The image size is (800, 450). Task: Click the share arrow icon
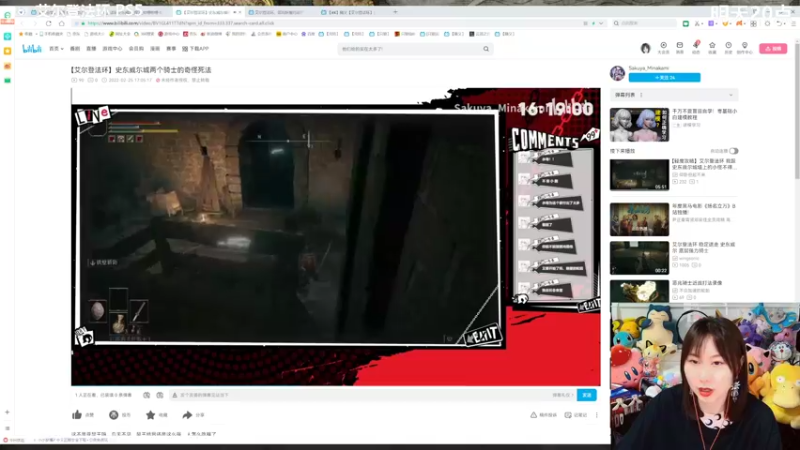tap(187, 415)
